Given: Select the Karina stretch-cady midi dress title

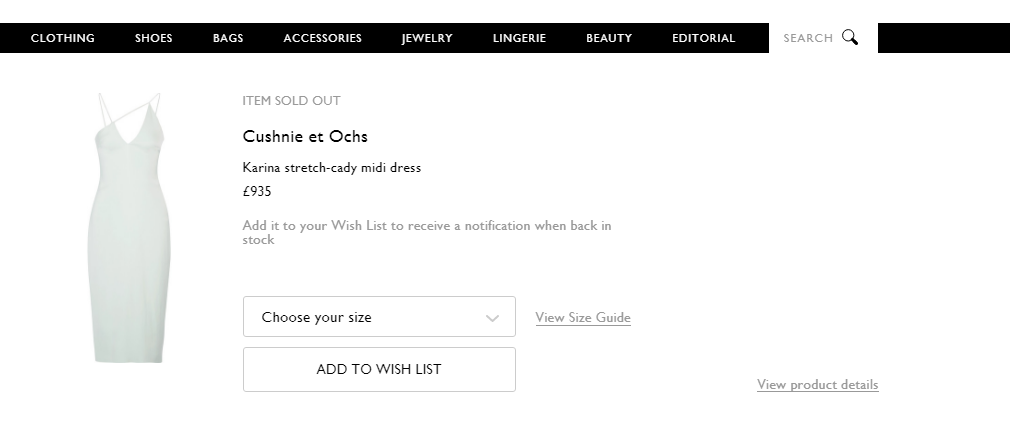Looking at the screenshot, I should click(x=331, y=168).
